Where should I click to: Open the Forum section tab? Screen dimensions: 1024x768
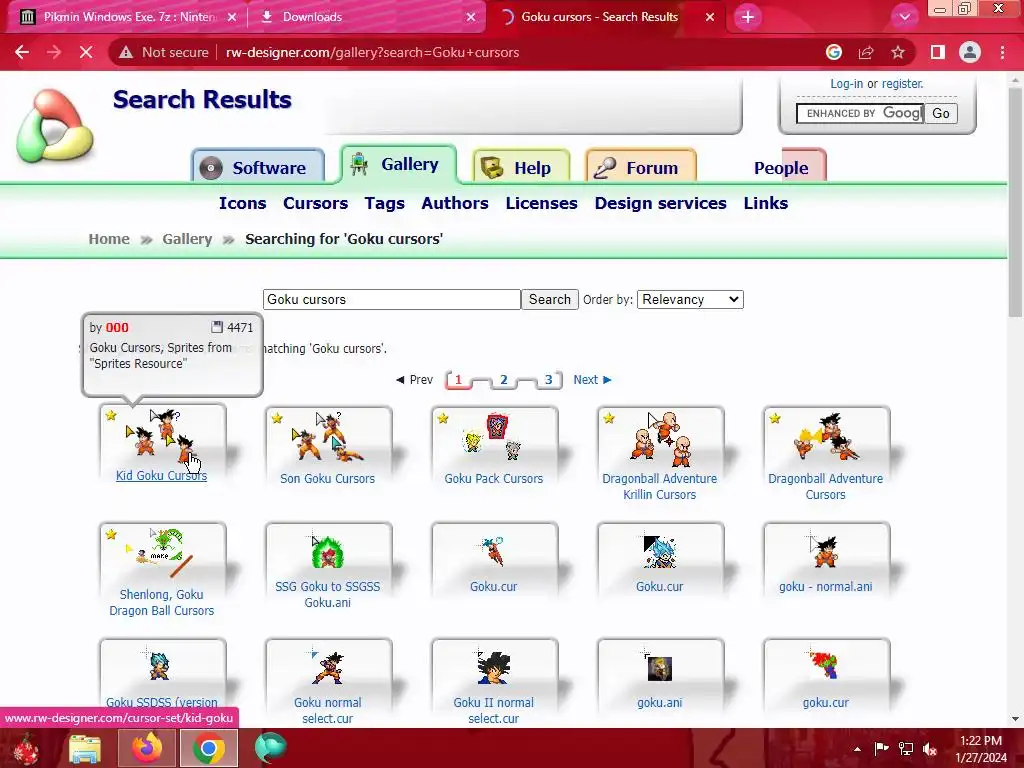pyautogui.click(x=641, y=167)
